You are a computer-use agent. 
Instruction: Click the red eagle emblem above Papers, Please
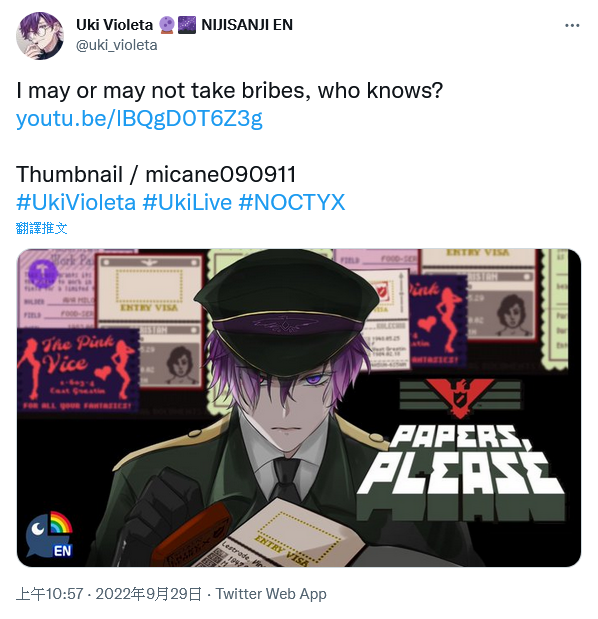[459, 398]
